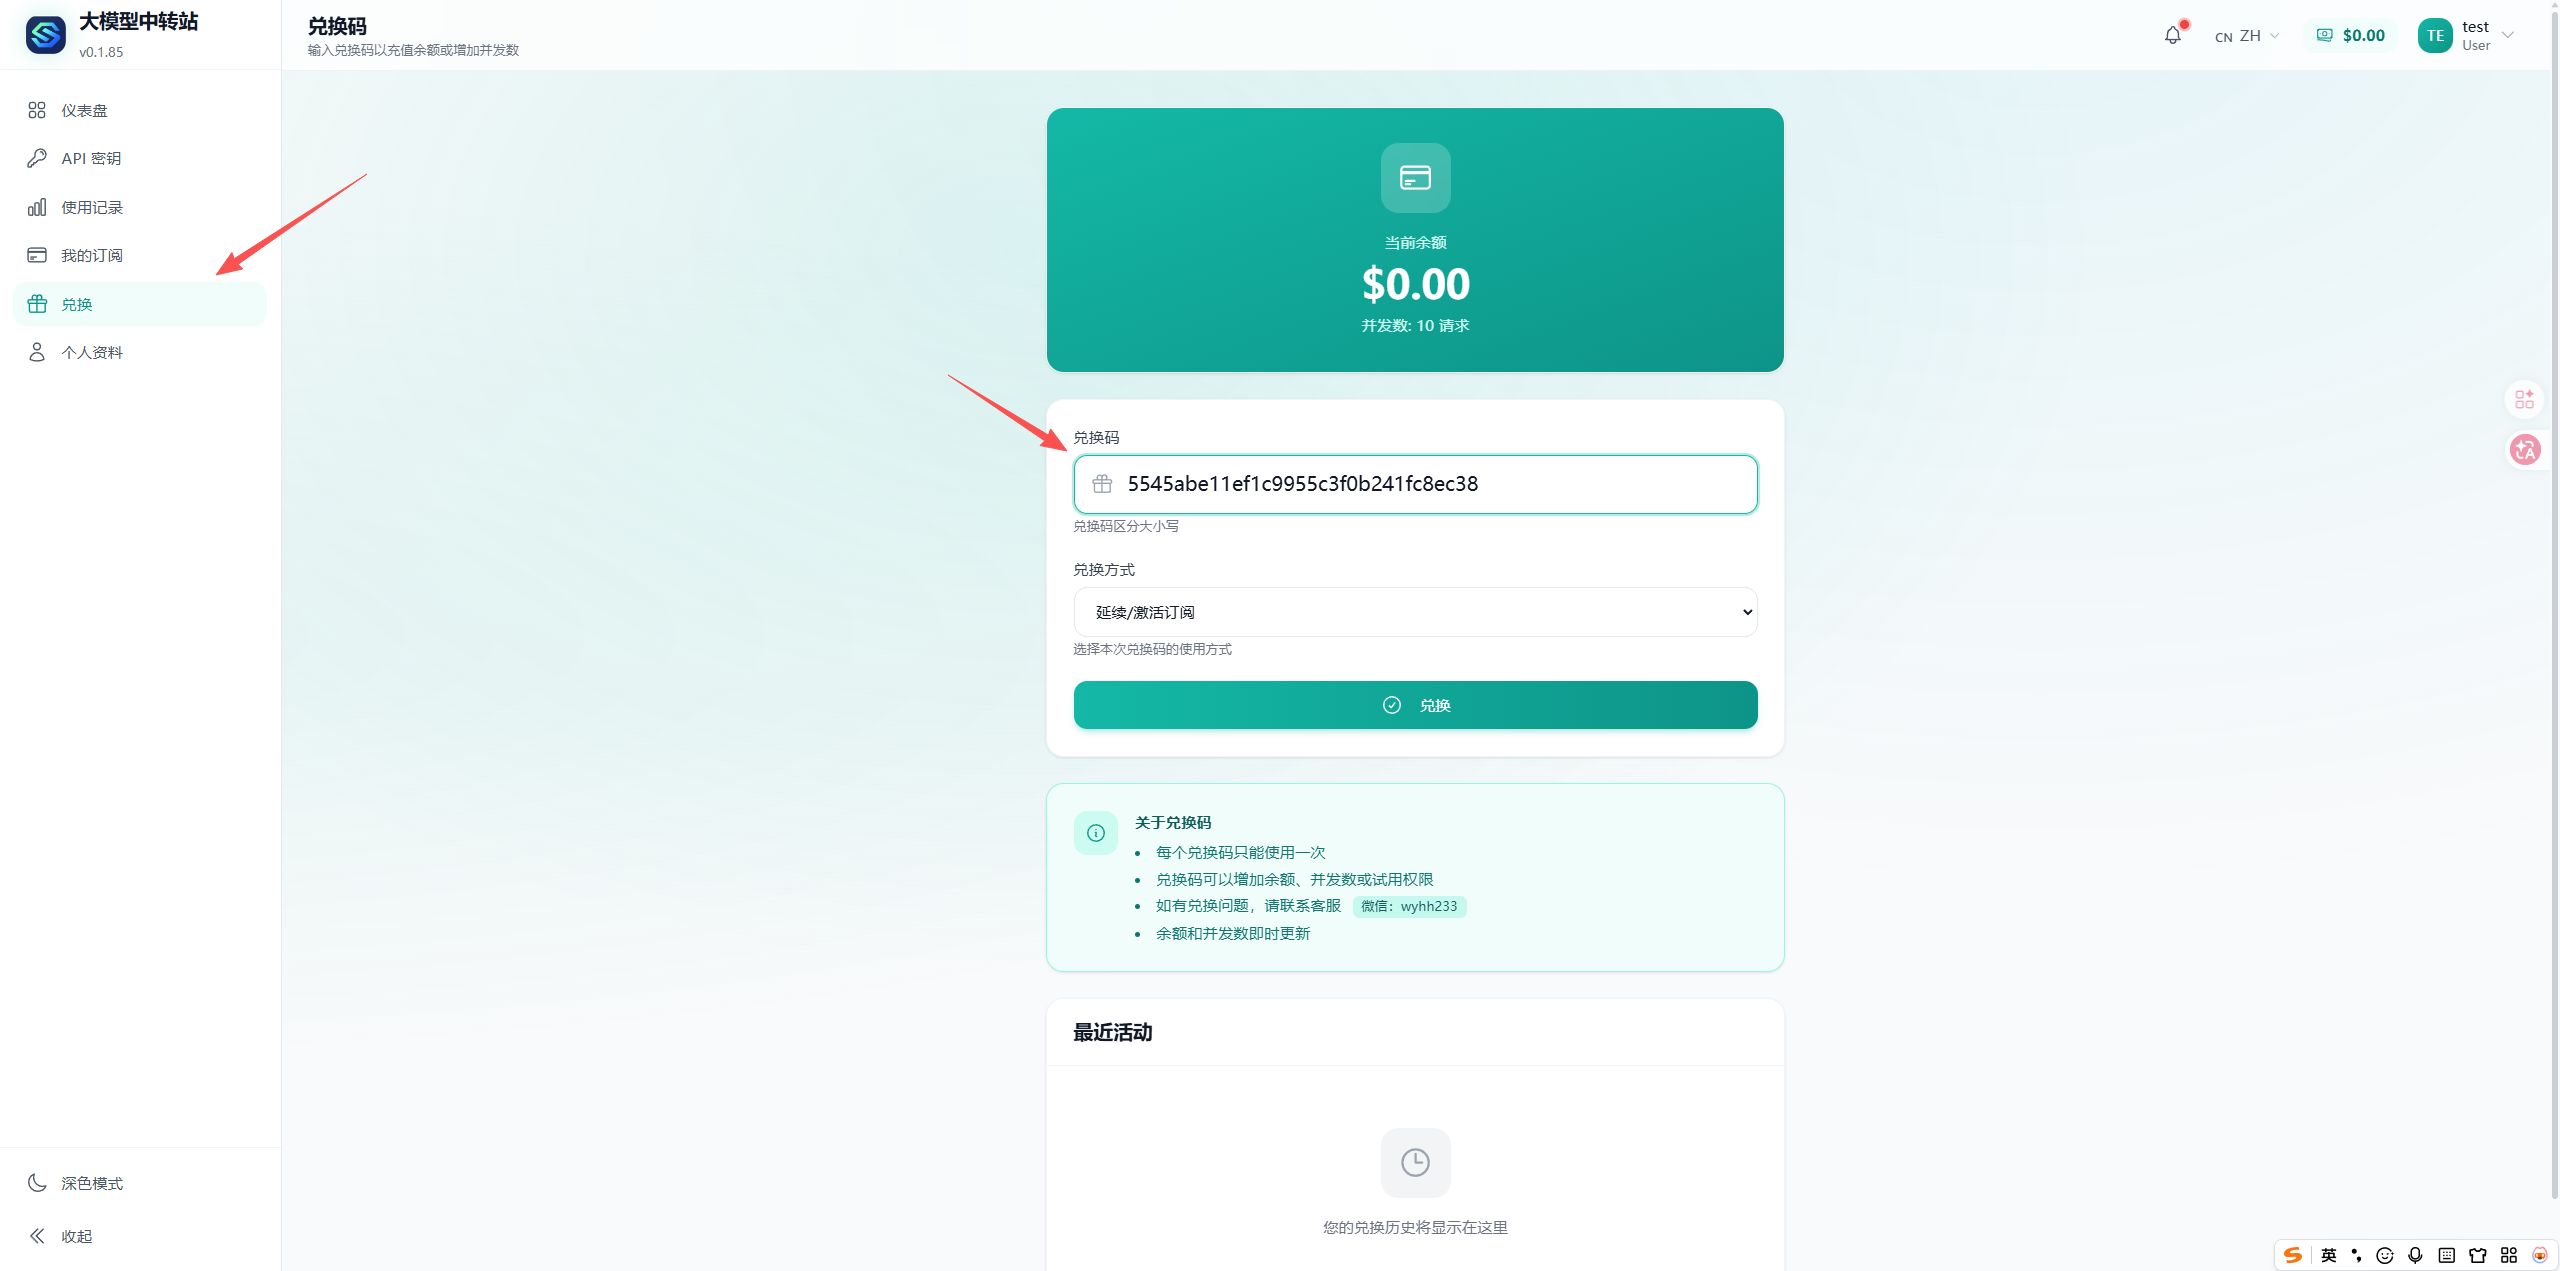Click the app logo icon
This screenshot has height=1271, width=2560.
click(x=46, y=35)
